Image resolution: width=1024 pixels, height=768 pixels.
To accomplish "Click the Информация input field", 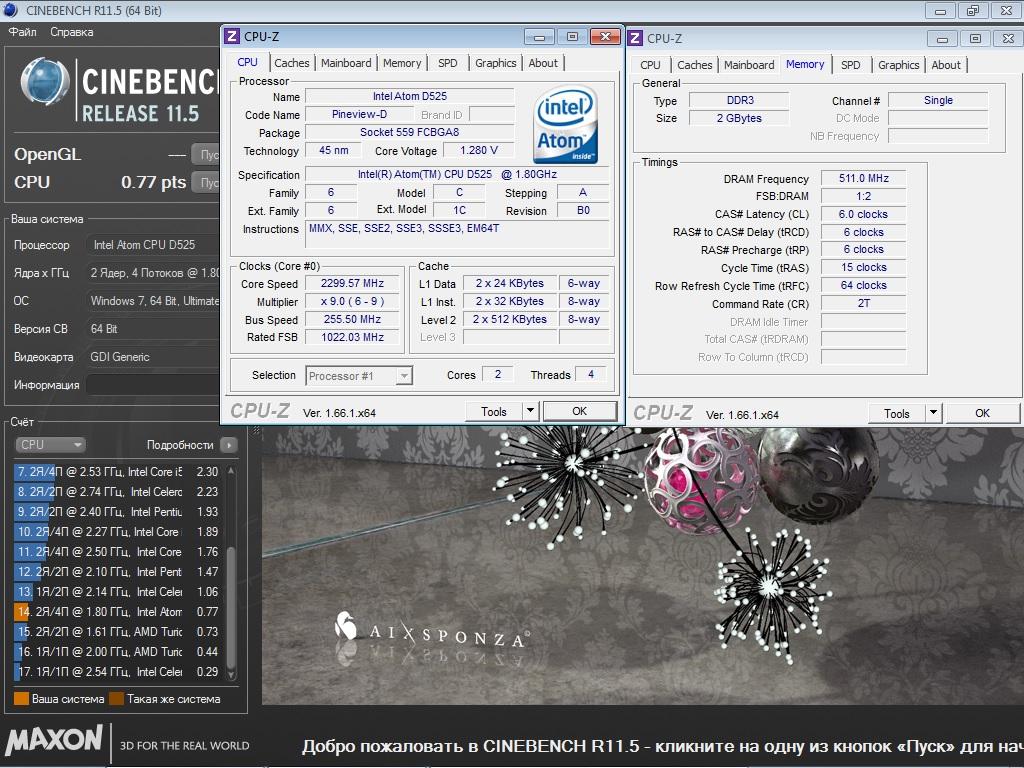I will coord(153,385).
